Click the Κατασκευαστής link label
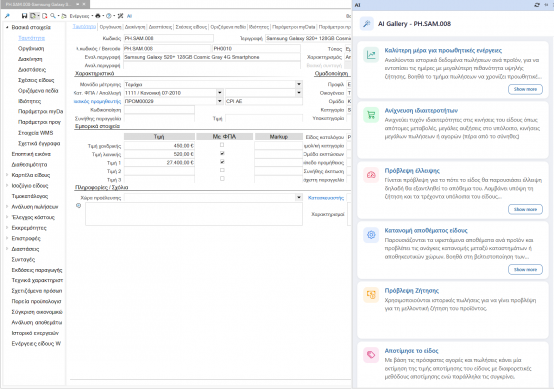The image size is (554, 389). (x=326, y=198)
